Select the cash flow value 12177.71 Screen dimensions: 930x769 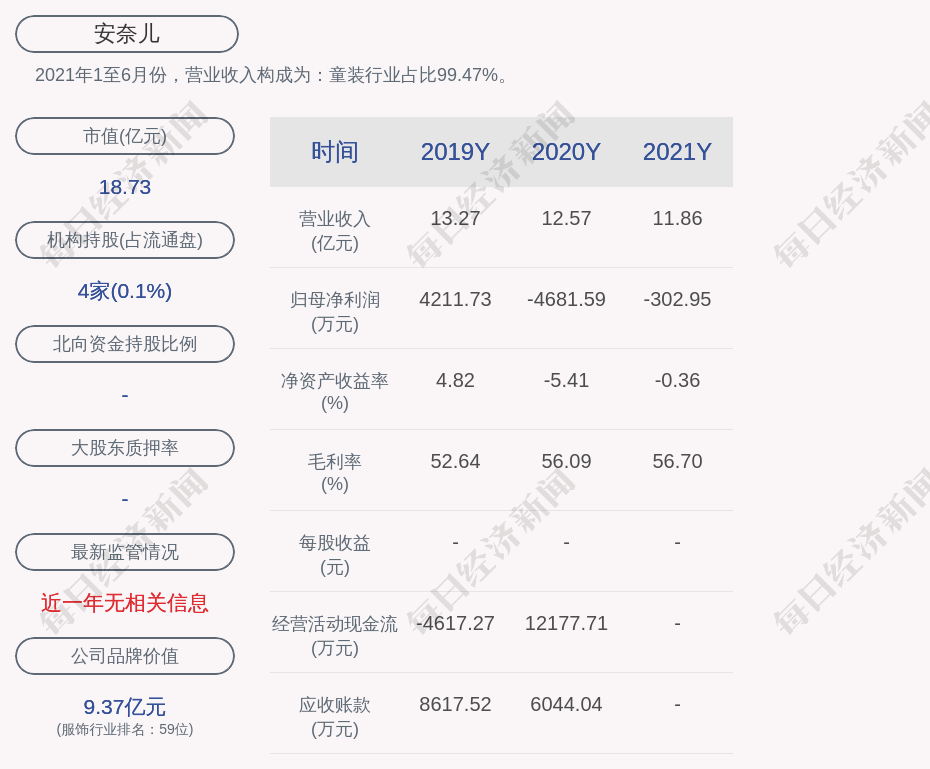[x=566, y=623]
